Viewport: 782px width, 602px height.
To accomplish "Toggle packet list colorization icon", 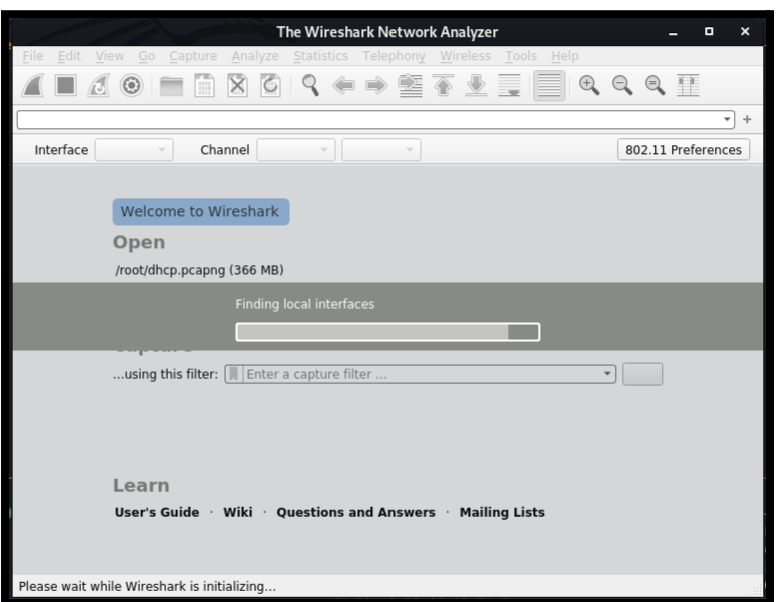I will tap(549, 85).
